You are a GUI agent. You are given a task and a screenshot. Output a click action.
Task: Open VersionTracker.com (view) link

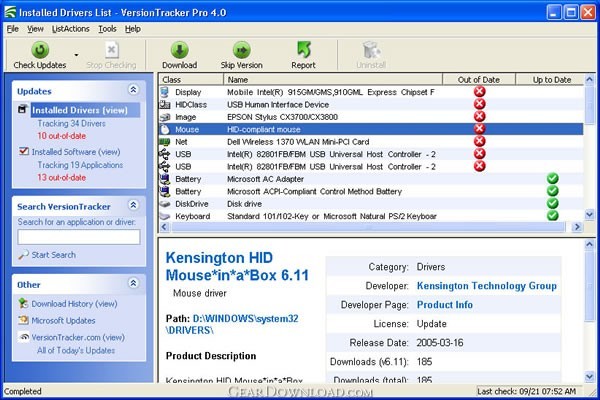(78, 338)
